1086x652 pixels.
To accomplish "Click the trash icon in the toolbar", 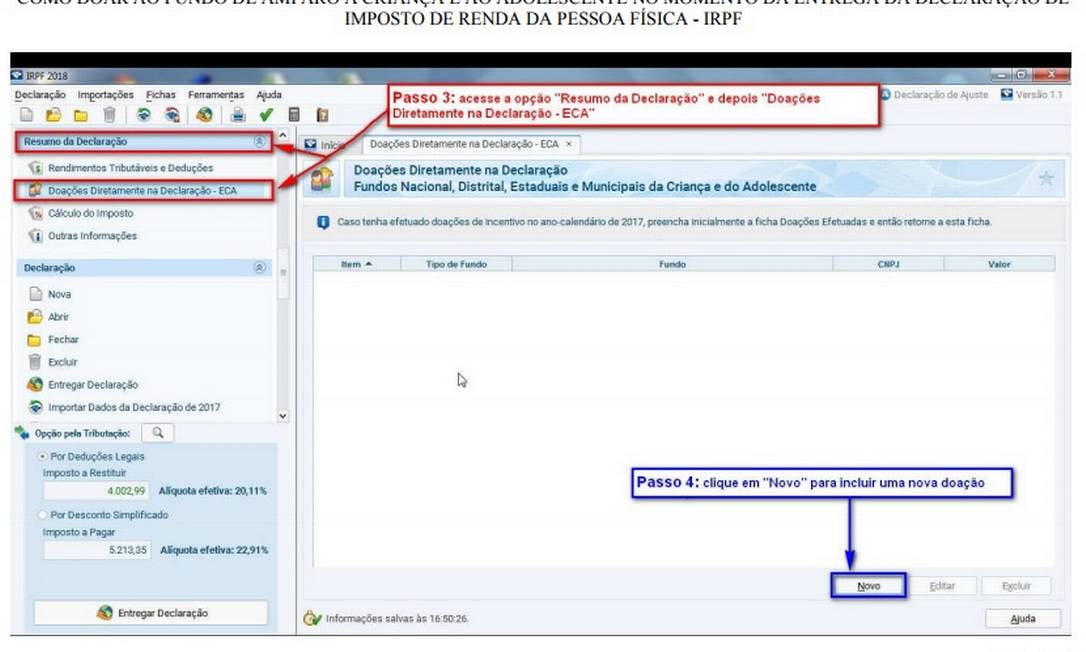I will (110, 115).
